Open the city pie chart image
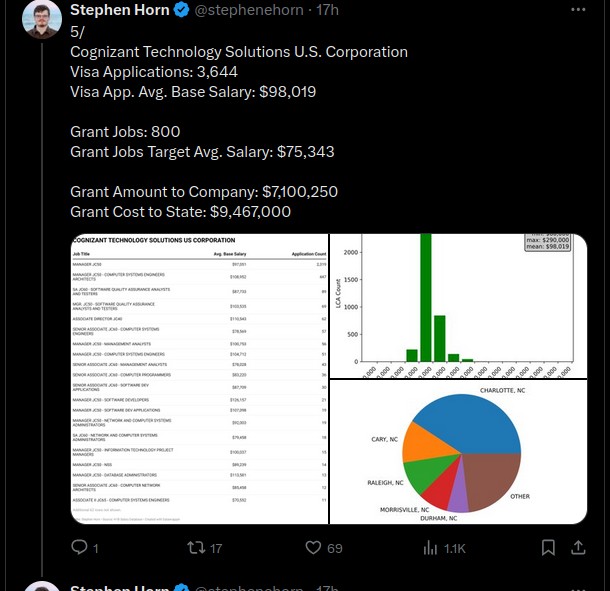The image size is (610, 591). 458,452
